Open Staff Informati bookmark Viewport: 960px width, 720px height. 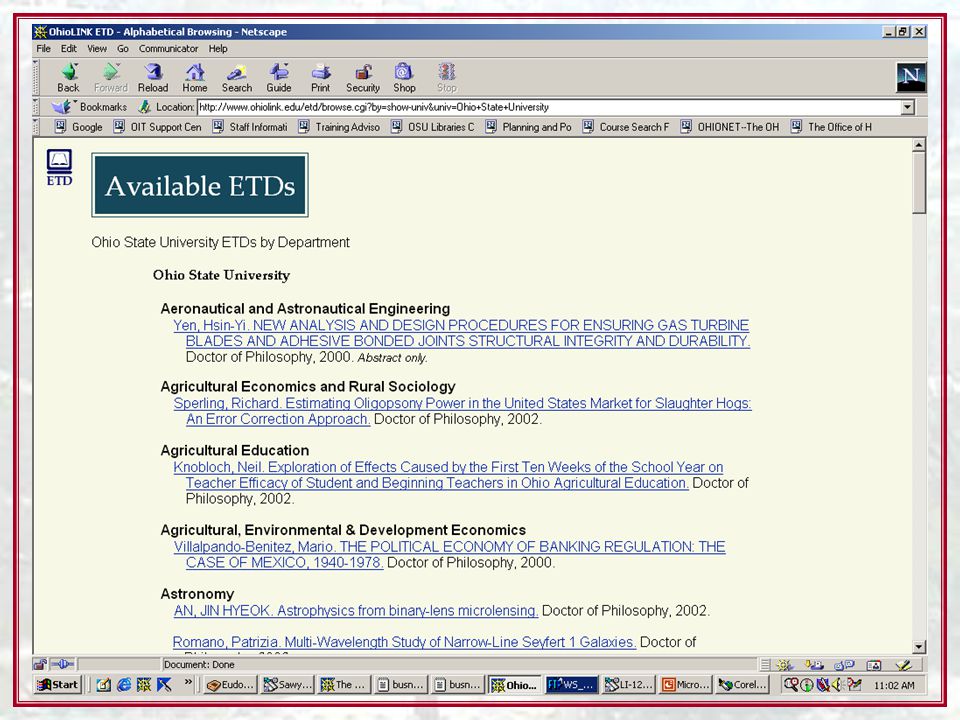pyautogui.click(x=250, y=127)
